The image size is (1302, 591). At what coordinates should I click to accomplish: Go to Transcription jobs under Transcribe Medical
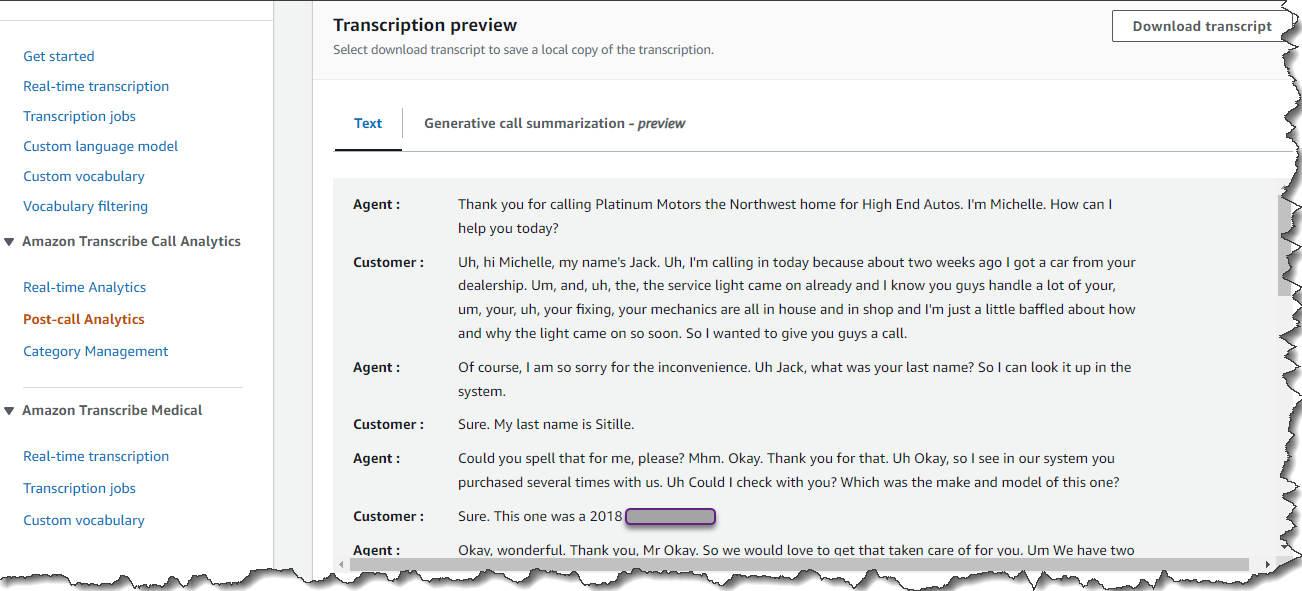79,489
